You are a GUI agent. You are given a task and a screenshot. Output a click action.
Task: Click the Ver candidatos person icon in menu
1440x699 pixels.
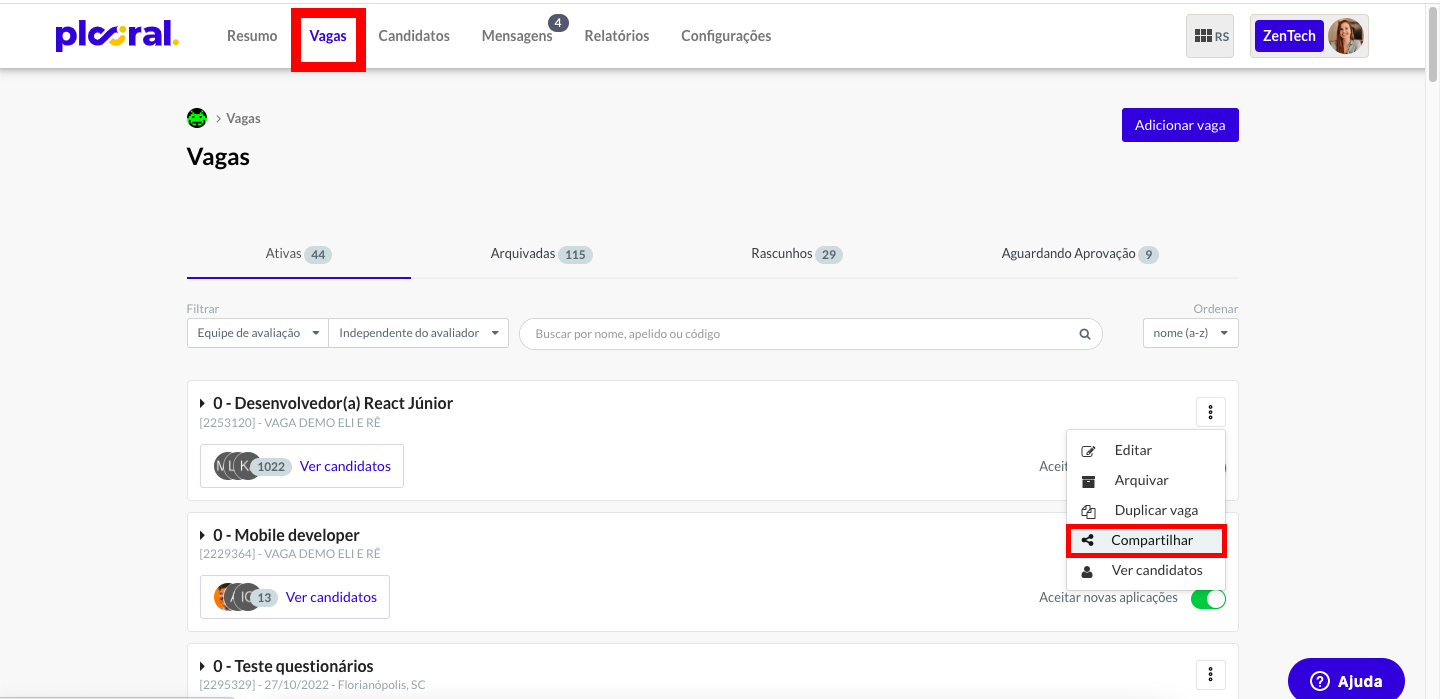point(1087,571)
